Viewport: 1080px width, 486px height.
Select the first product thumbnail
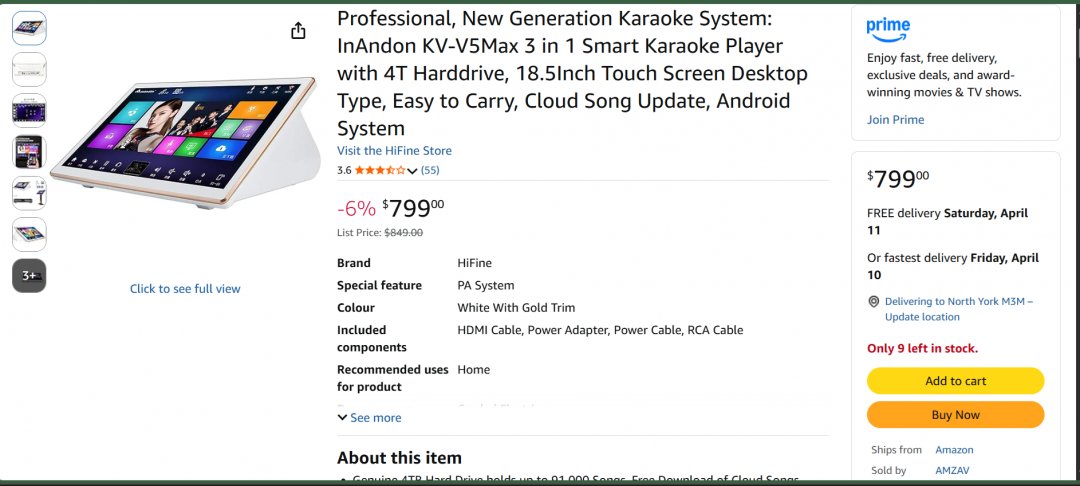[x=29, y=28]
